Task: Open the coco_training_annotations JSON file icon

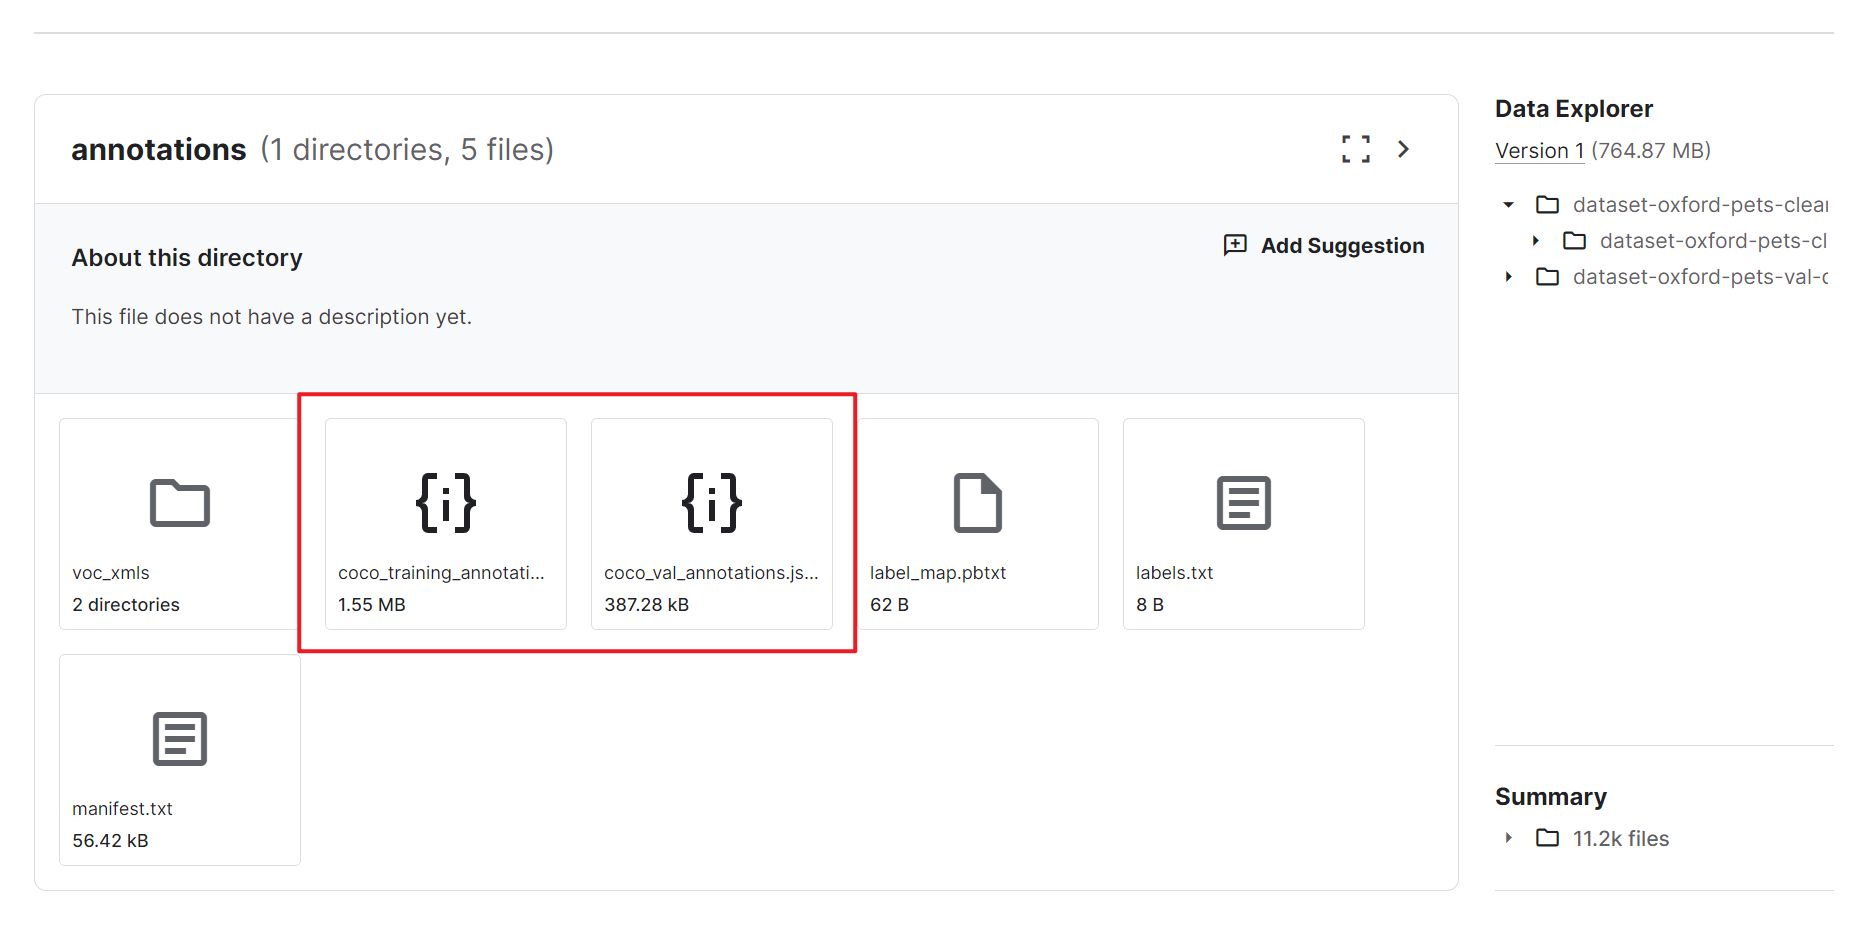Action: click(x=446, y=503)
